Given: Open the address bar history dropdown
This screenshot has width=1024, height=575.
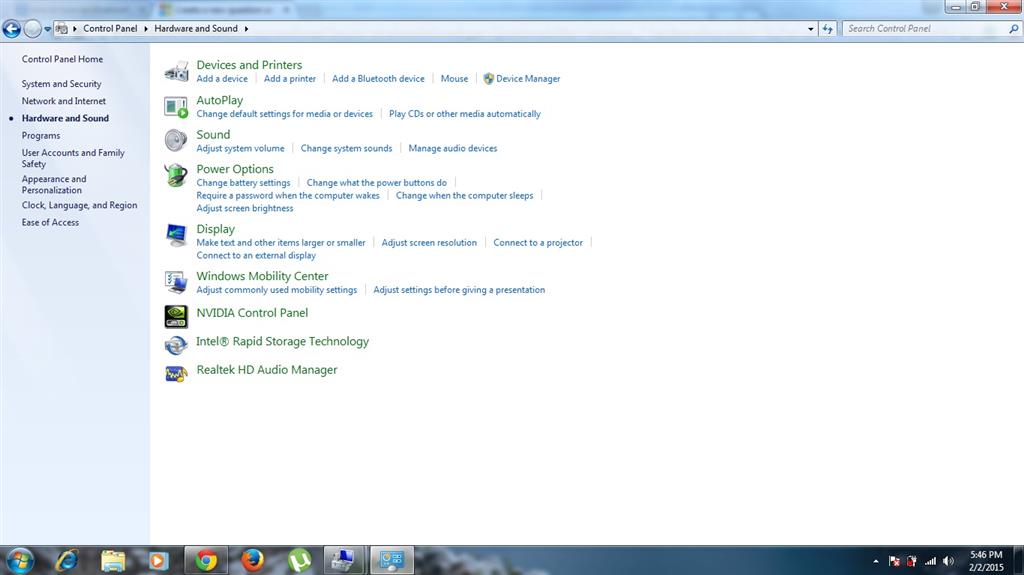Looking at the screenshot, I should 810,29.
